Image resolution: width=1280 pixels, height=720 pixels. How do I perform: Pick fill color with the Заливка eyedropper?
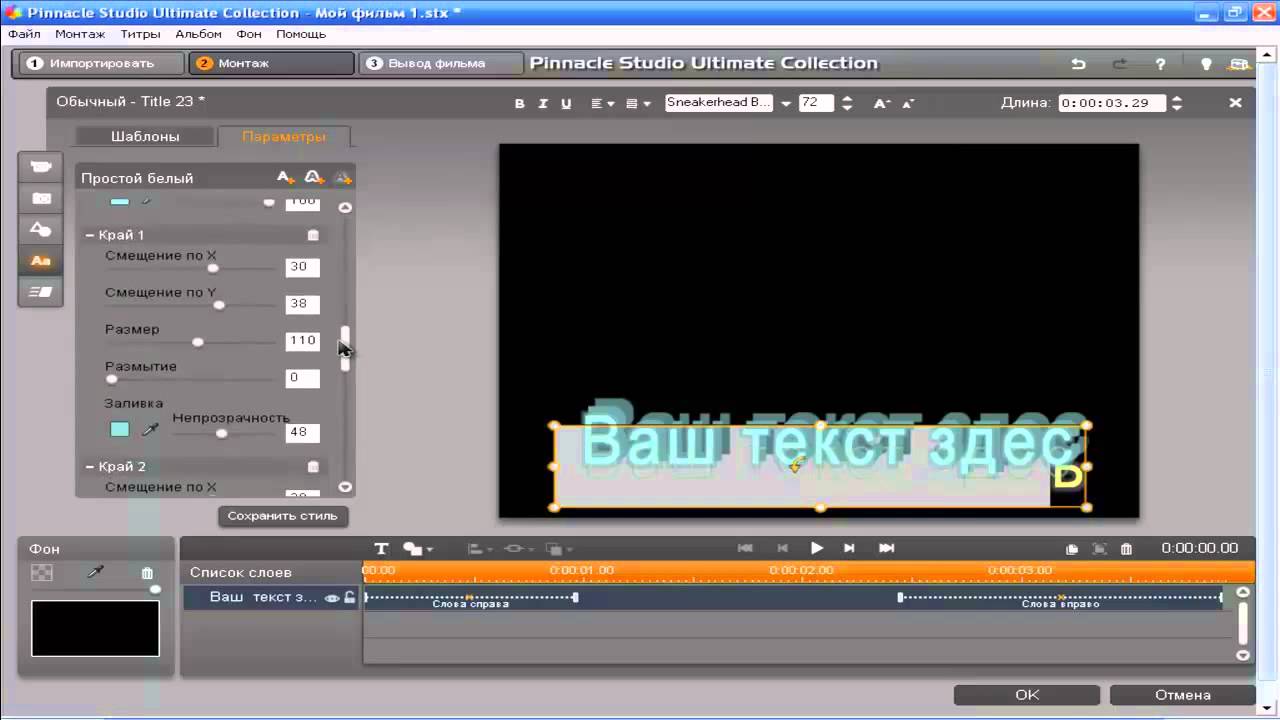[x=149, y=430]
